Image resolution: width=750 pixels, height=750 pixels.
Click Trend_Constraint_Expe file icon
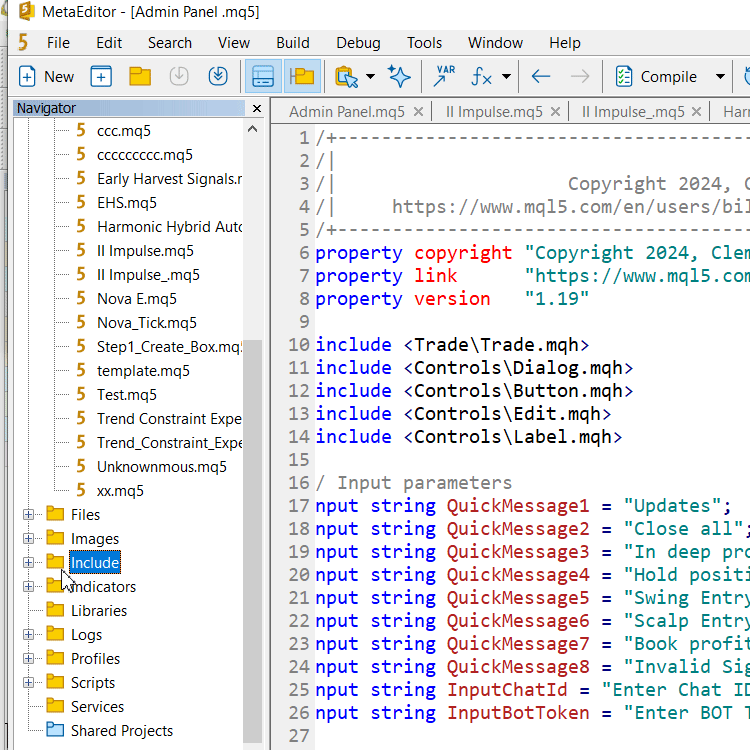click(x=81, y=442)
